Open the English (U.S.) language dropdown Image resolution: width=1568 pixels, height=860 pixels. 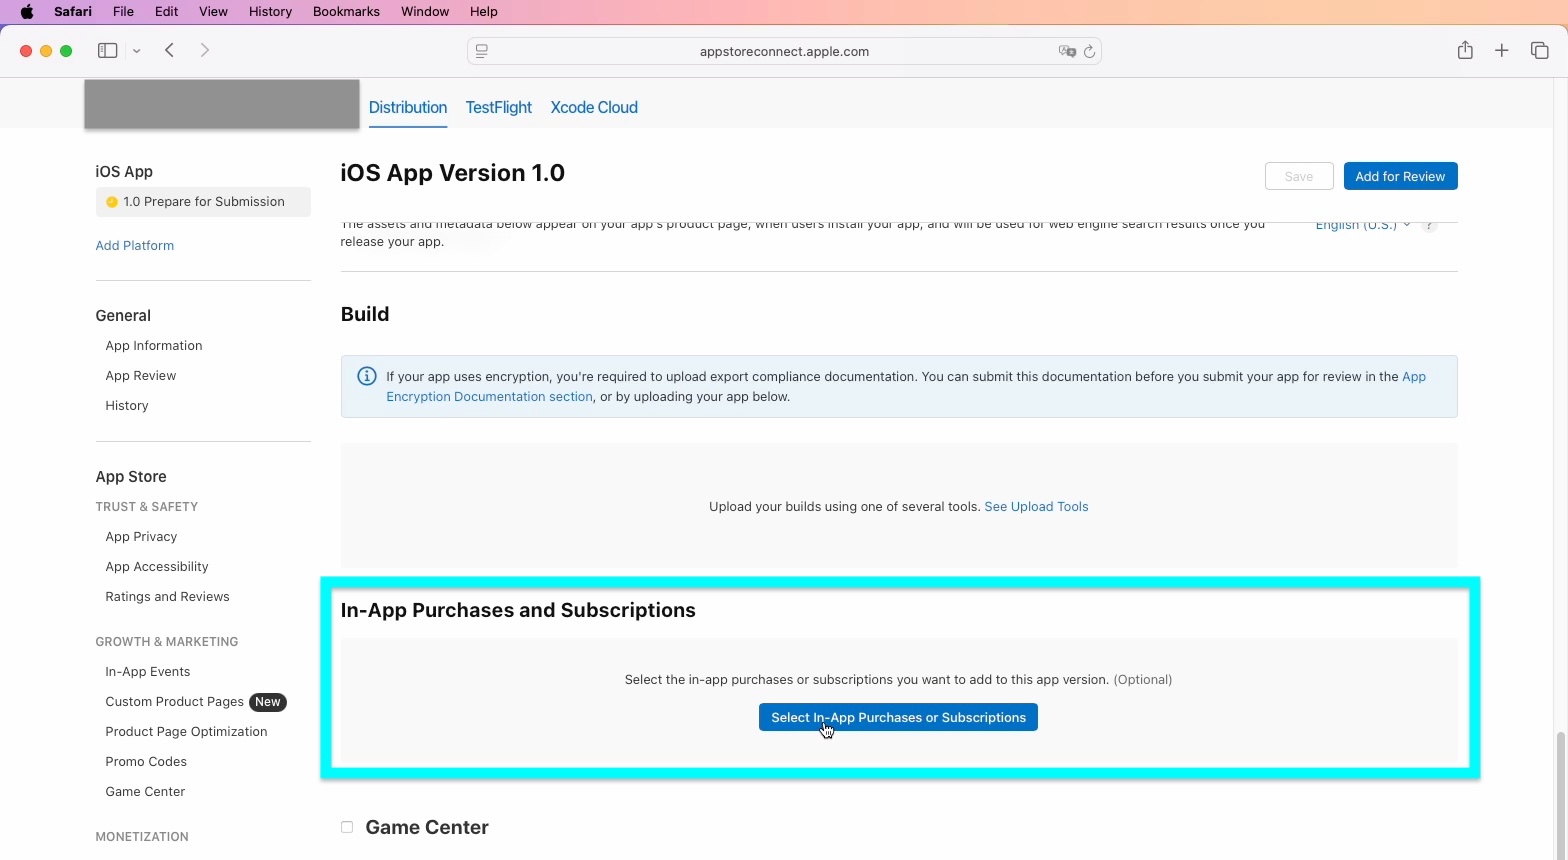[x=1362, y=226]
